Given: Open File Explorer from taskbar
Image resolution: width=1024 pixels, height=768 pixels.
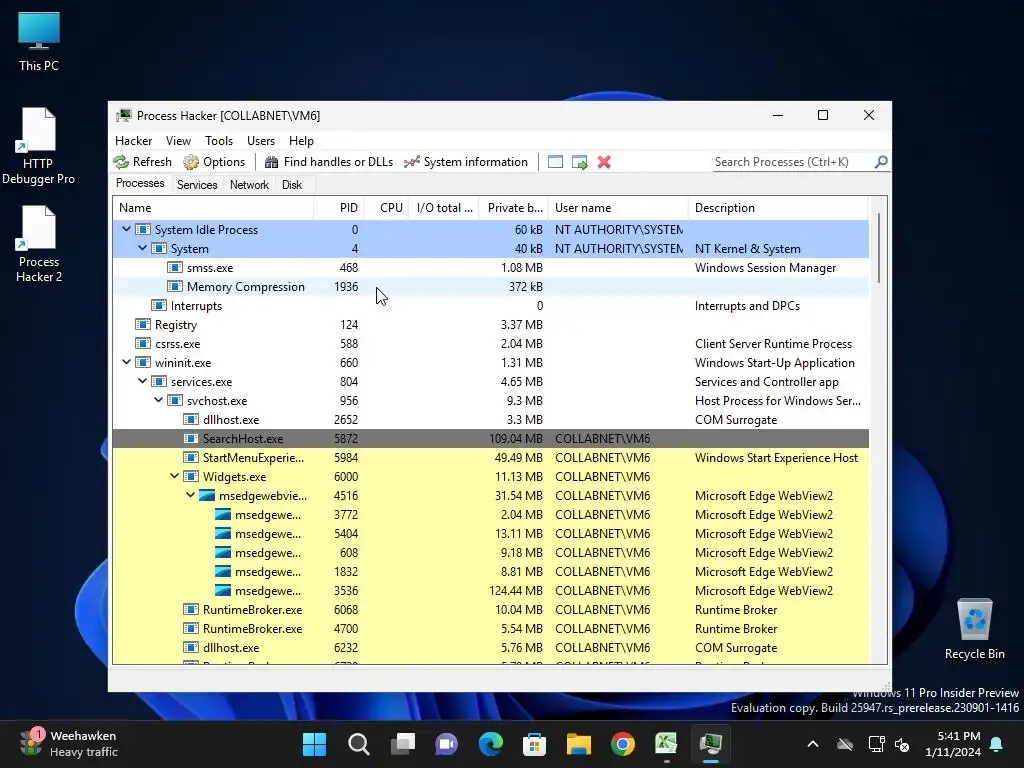Looking at the screenshot, I should [579, 744].
